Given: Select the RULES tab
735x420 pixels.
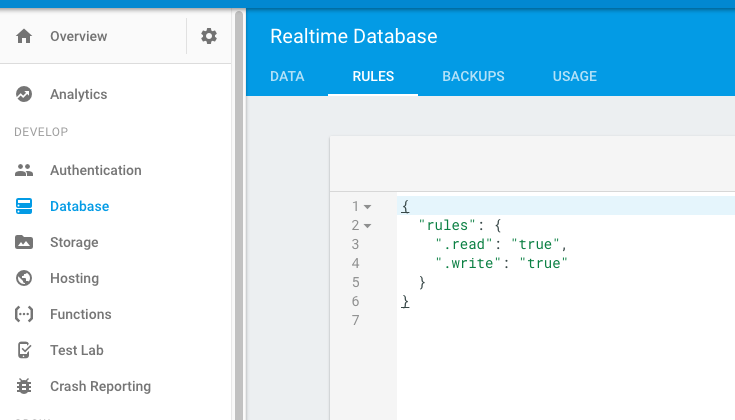Looking at the screenshot, I should click(373, 76).
